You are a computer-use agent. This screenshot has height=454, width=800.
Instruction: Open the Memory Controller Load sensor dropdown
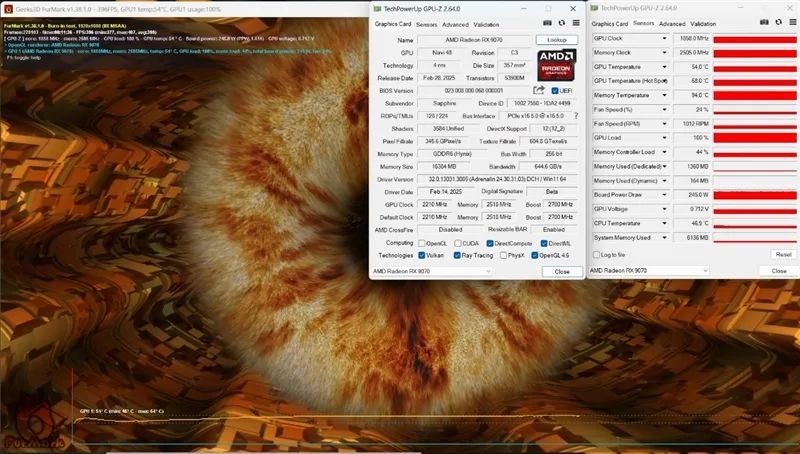tap(664, 152)
